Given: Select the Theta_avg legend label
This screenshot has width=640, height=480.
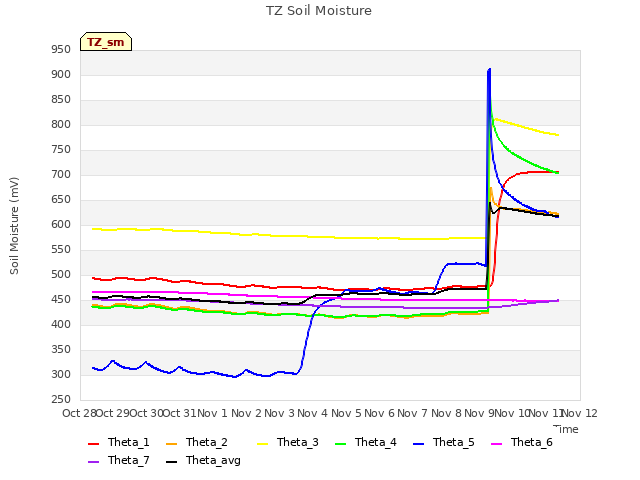Looking at the screenshot, I should [x=213, y=460].
